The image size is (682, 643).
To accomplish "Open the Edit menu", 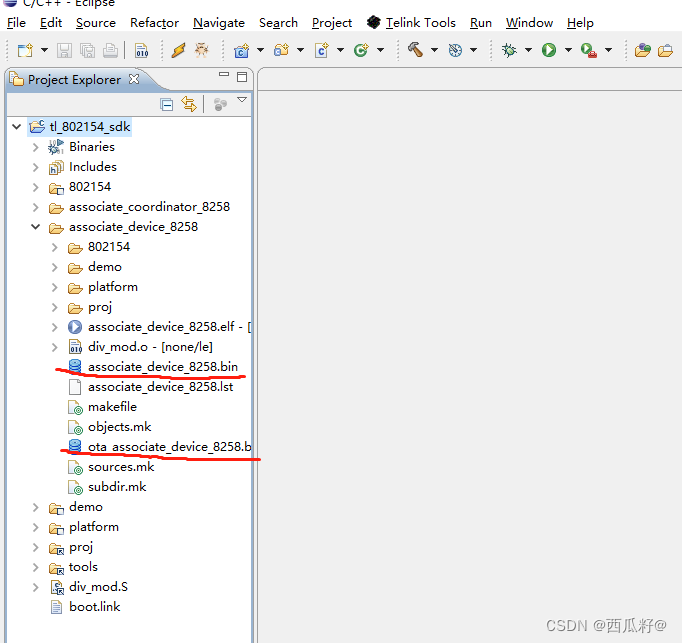I will (x=51, y=23).
